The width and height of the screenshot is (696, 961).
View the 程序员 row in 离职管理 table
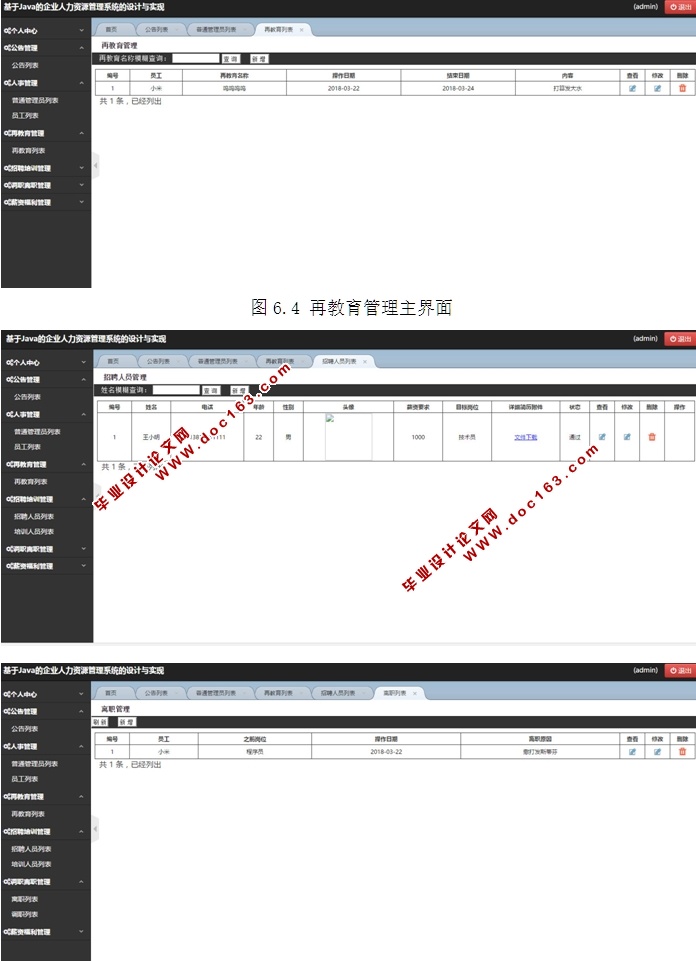point(632,751)
